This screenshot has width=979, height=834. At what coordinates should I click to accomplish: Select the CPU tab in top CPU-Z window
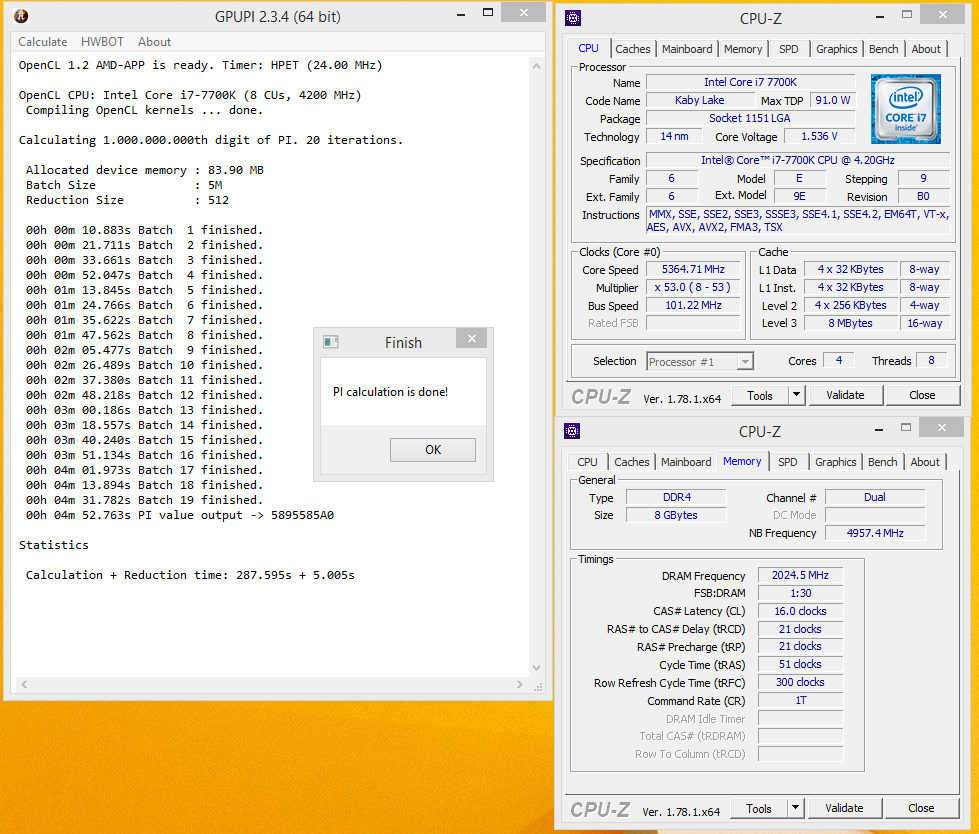(x=588, y=48)
